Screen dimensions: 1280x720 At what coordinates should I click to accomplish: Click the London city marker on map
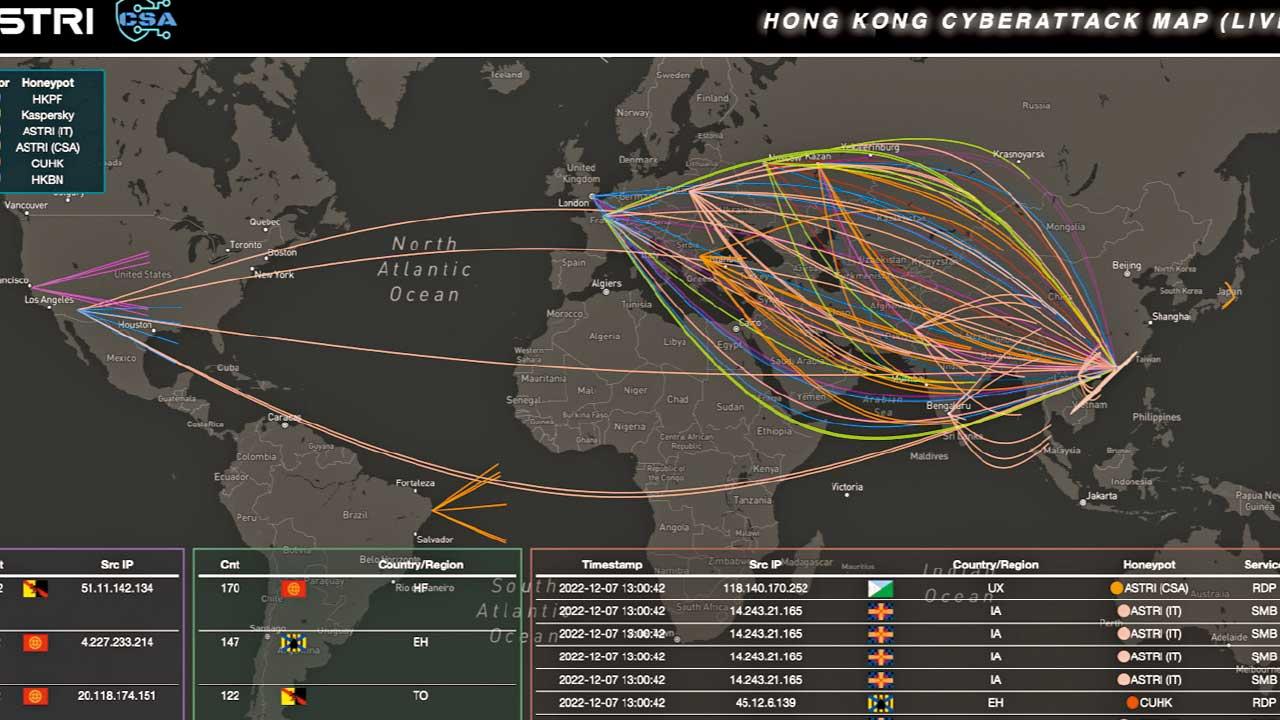coord(594,197)
